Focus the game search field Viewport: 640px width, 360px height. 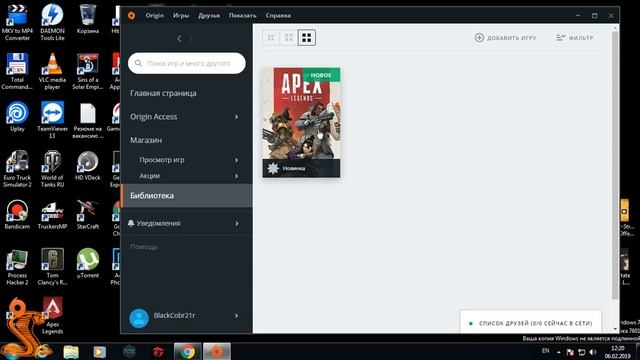[x=187, y=63]
